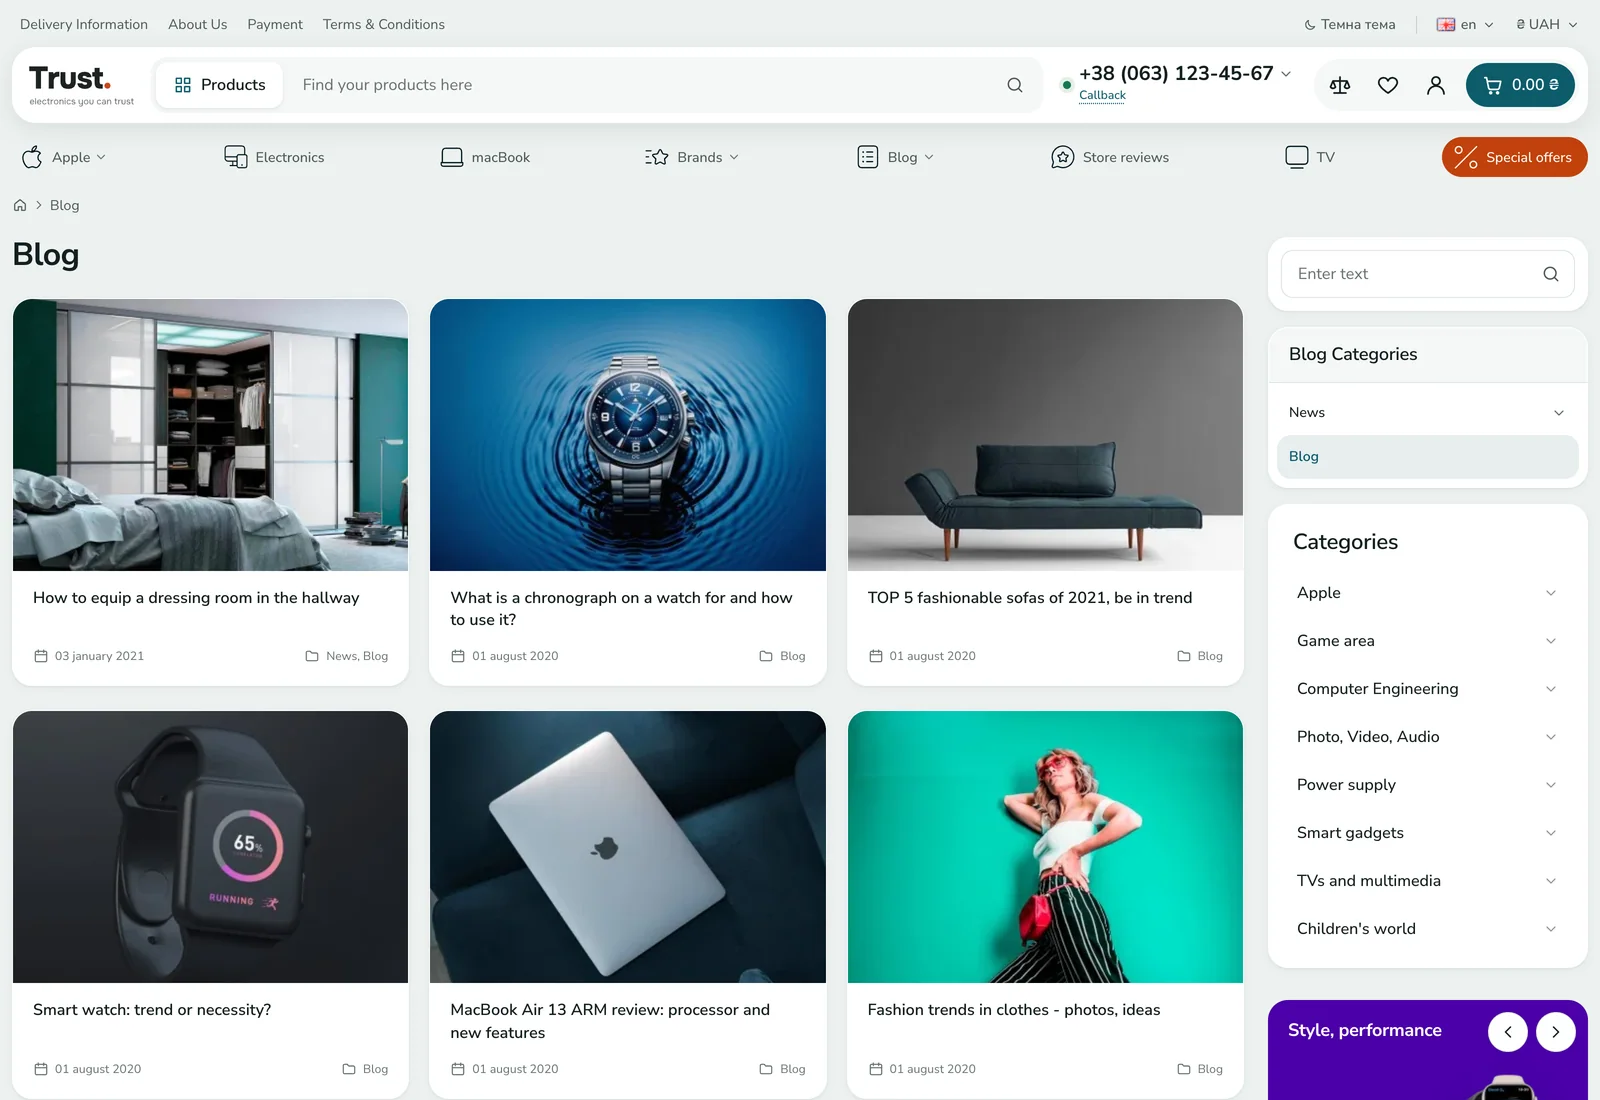Open the sofa article thumbnail

coord(1045,435)
